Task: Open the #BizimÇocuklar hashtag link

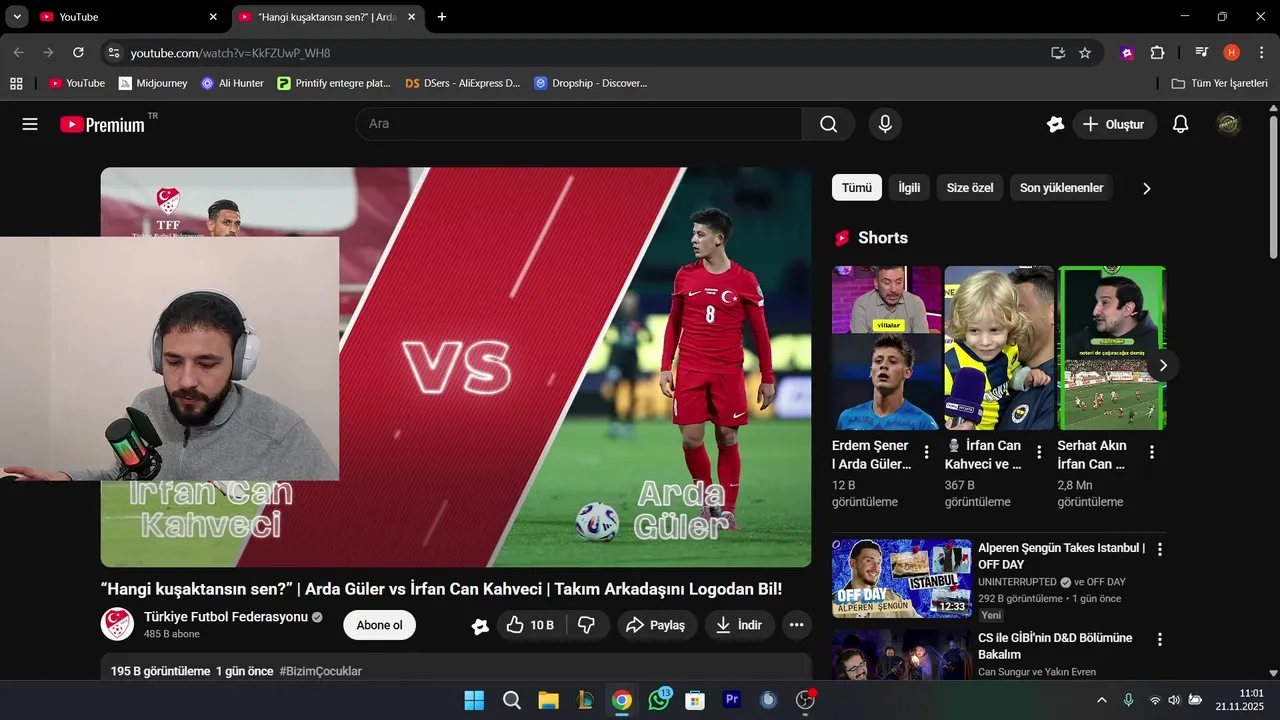Action: point(320,671)
